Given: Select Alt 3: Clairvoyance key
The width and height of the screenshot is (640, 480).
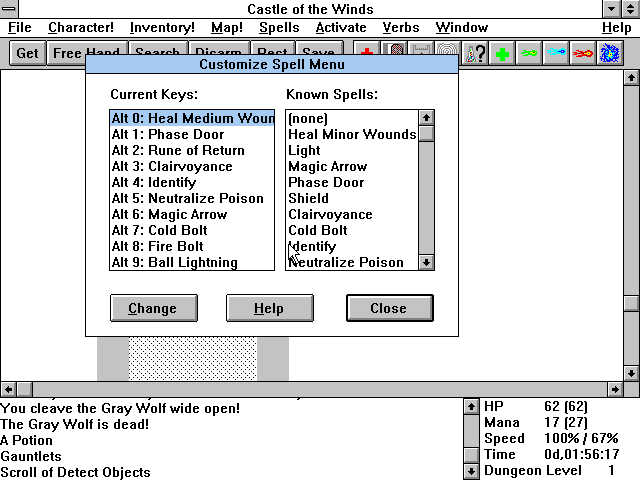Looking at the screenshot, I should (192, 167).
